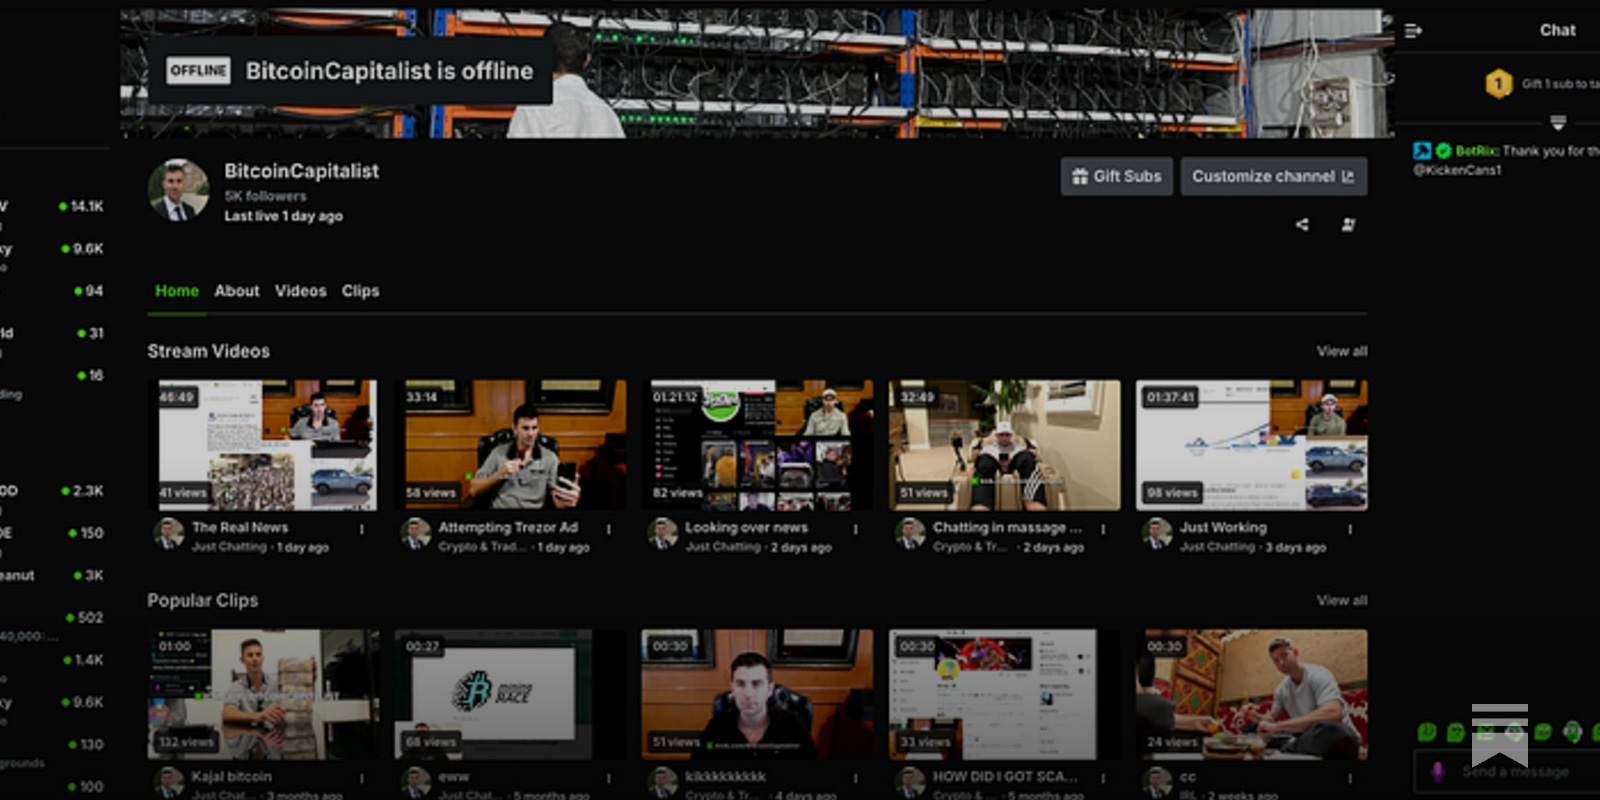This screenshot has height=800, width=1600.
Task: Open options menu for The Real News
Action: [x=362, y=529]
